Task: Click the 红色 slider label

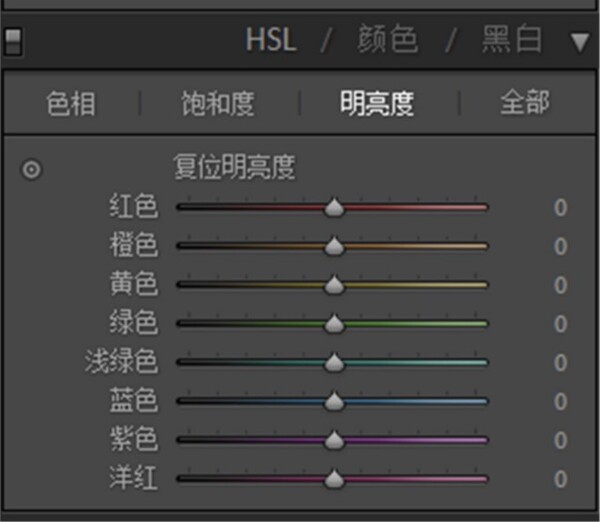Action: tap(134, 206)
